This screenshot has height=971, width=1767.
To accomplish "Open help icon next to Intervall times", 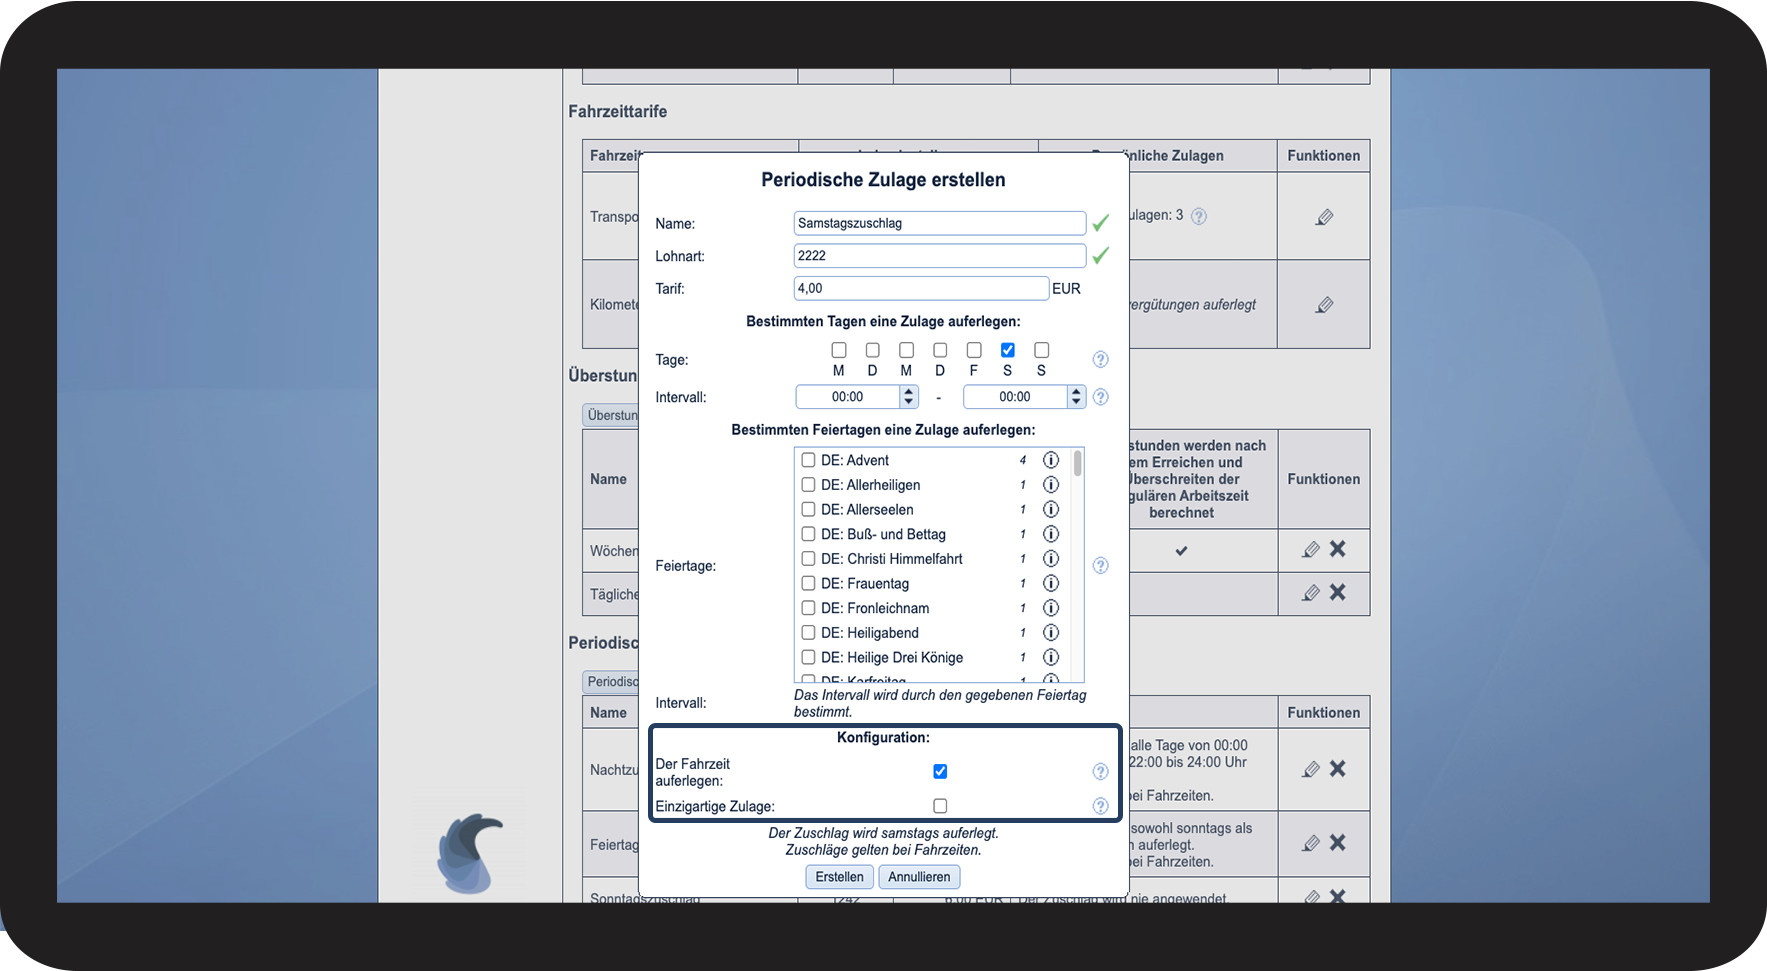I will [1100, 397].
